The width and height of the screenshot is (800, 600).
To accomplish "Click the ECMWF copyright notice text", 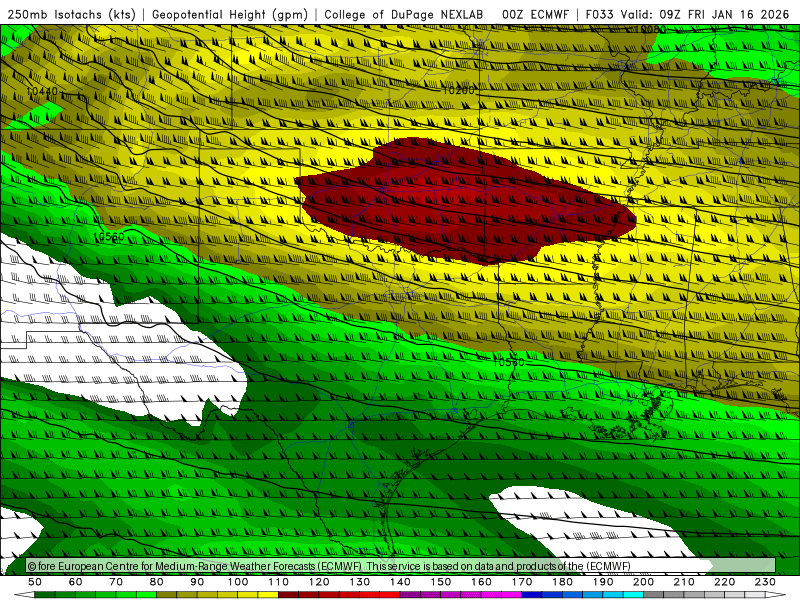I will pyautogui.click(x=329, y=566).
